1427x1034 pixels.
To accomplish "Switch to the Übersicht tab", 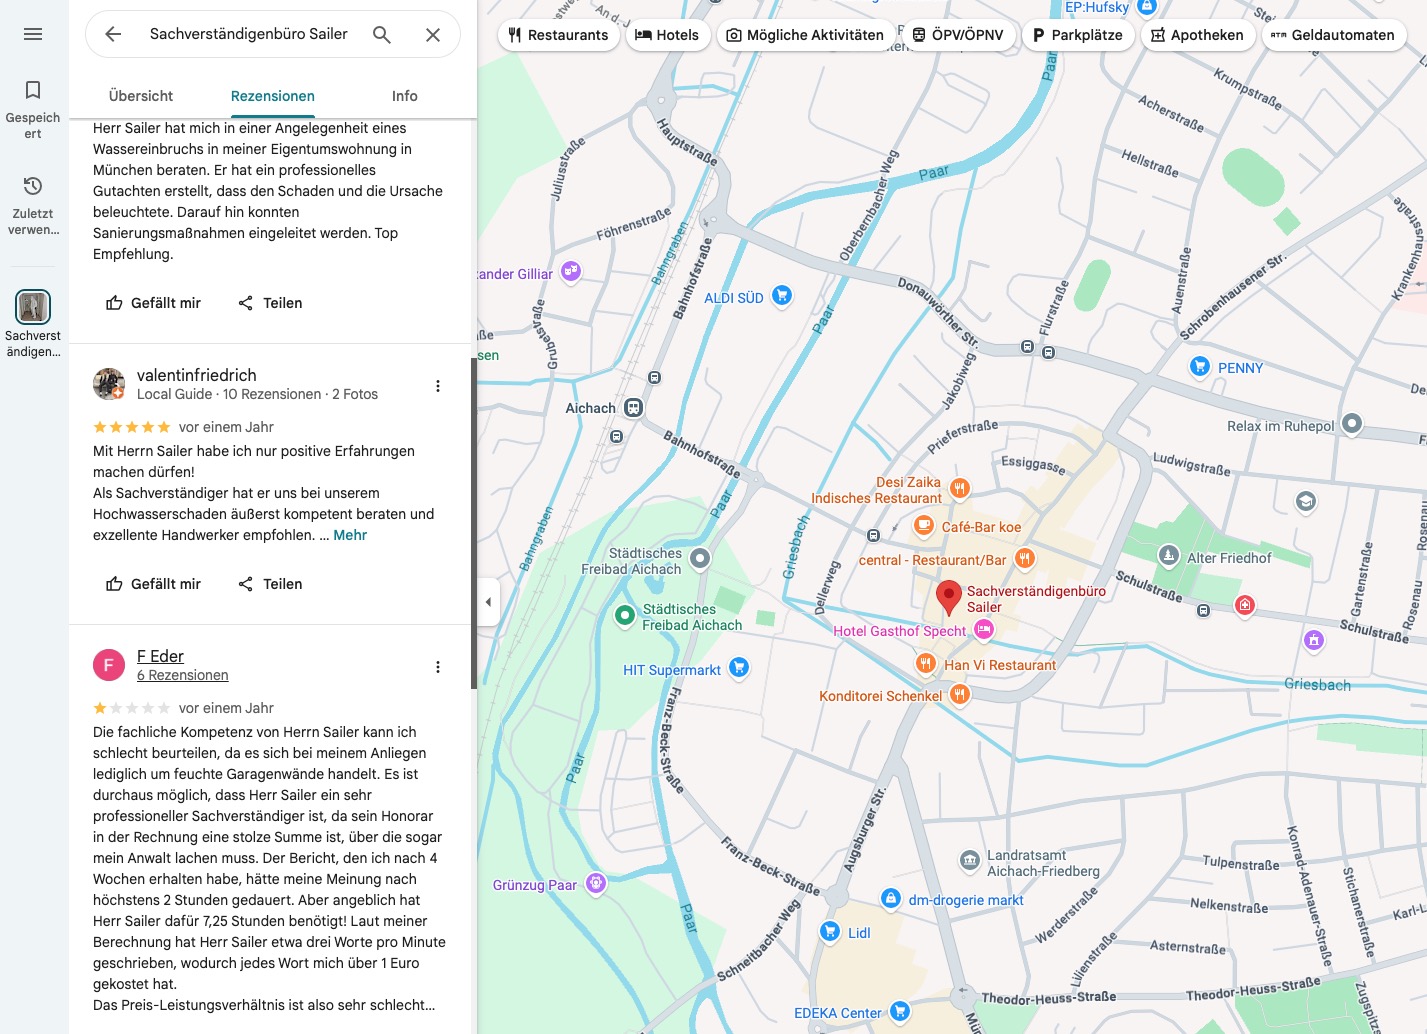I will (x=141, y=96).
